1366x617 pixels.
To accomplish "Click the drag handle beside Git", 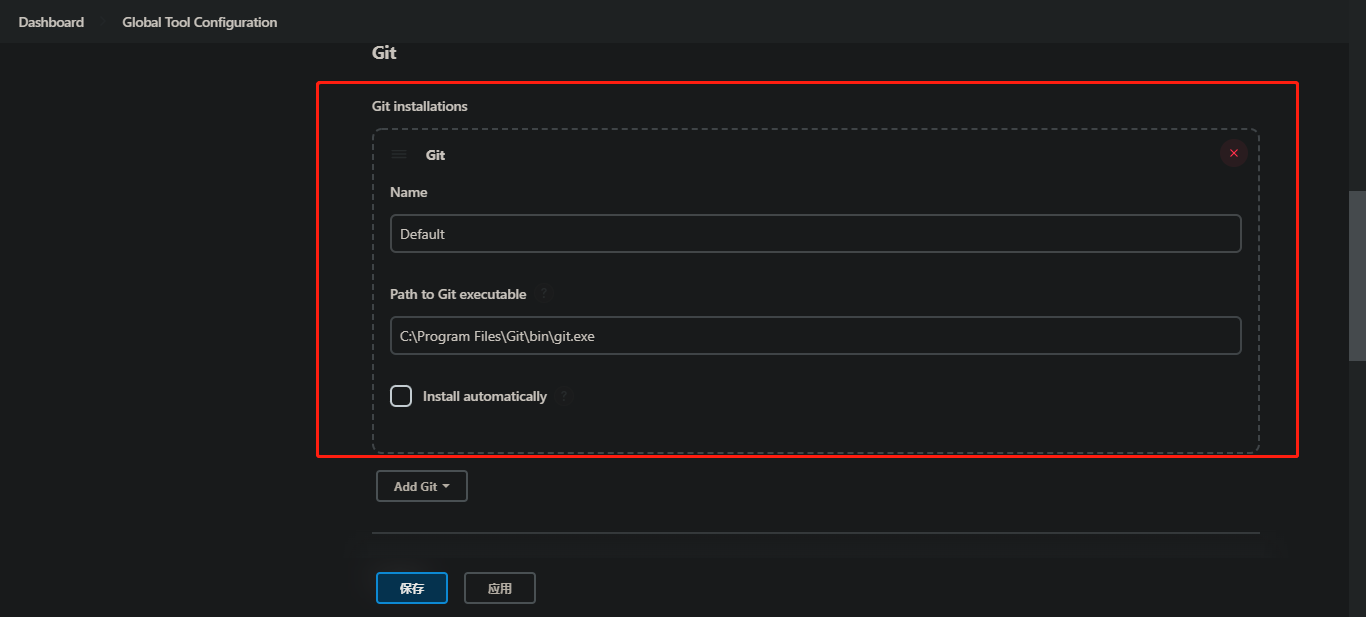I will pos(400,155).
